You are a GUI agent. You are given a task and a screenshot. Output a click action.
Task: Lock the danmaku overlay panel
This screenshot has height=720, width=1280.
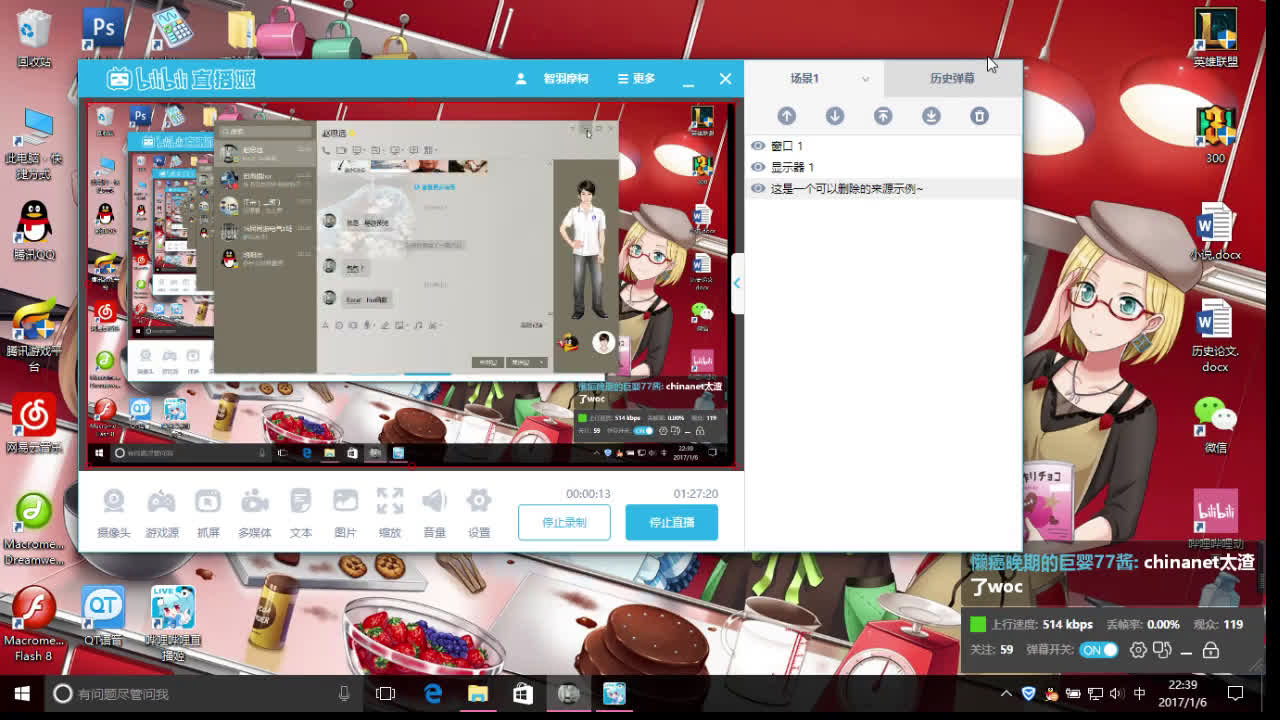click(x=1211, y=650)
